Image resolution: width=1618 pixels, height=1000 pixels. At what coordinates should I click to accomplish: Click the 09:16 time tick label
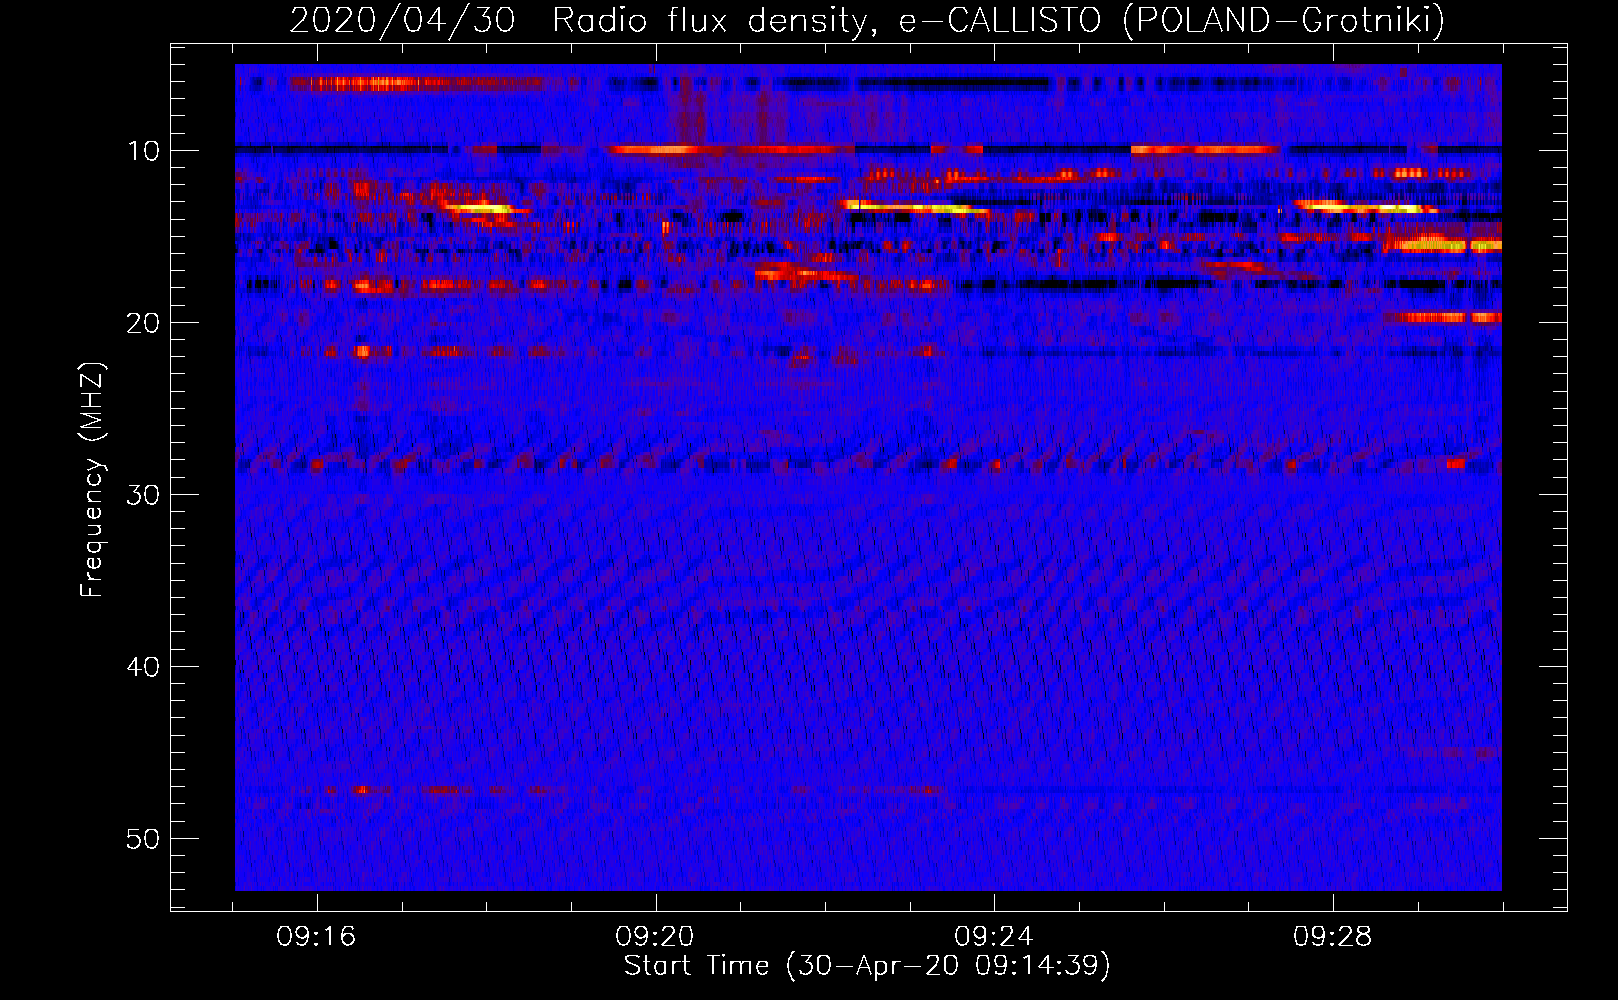[x=317, y=937]
